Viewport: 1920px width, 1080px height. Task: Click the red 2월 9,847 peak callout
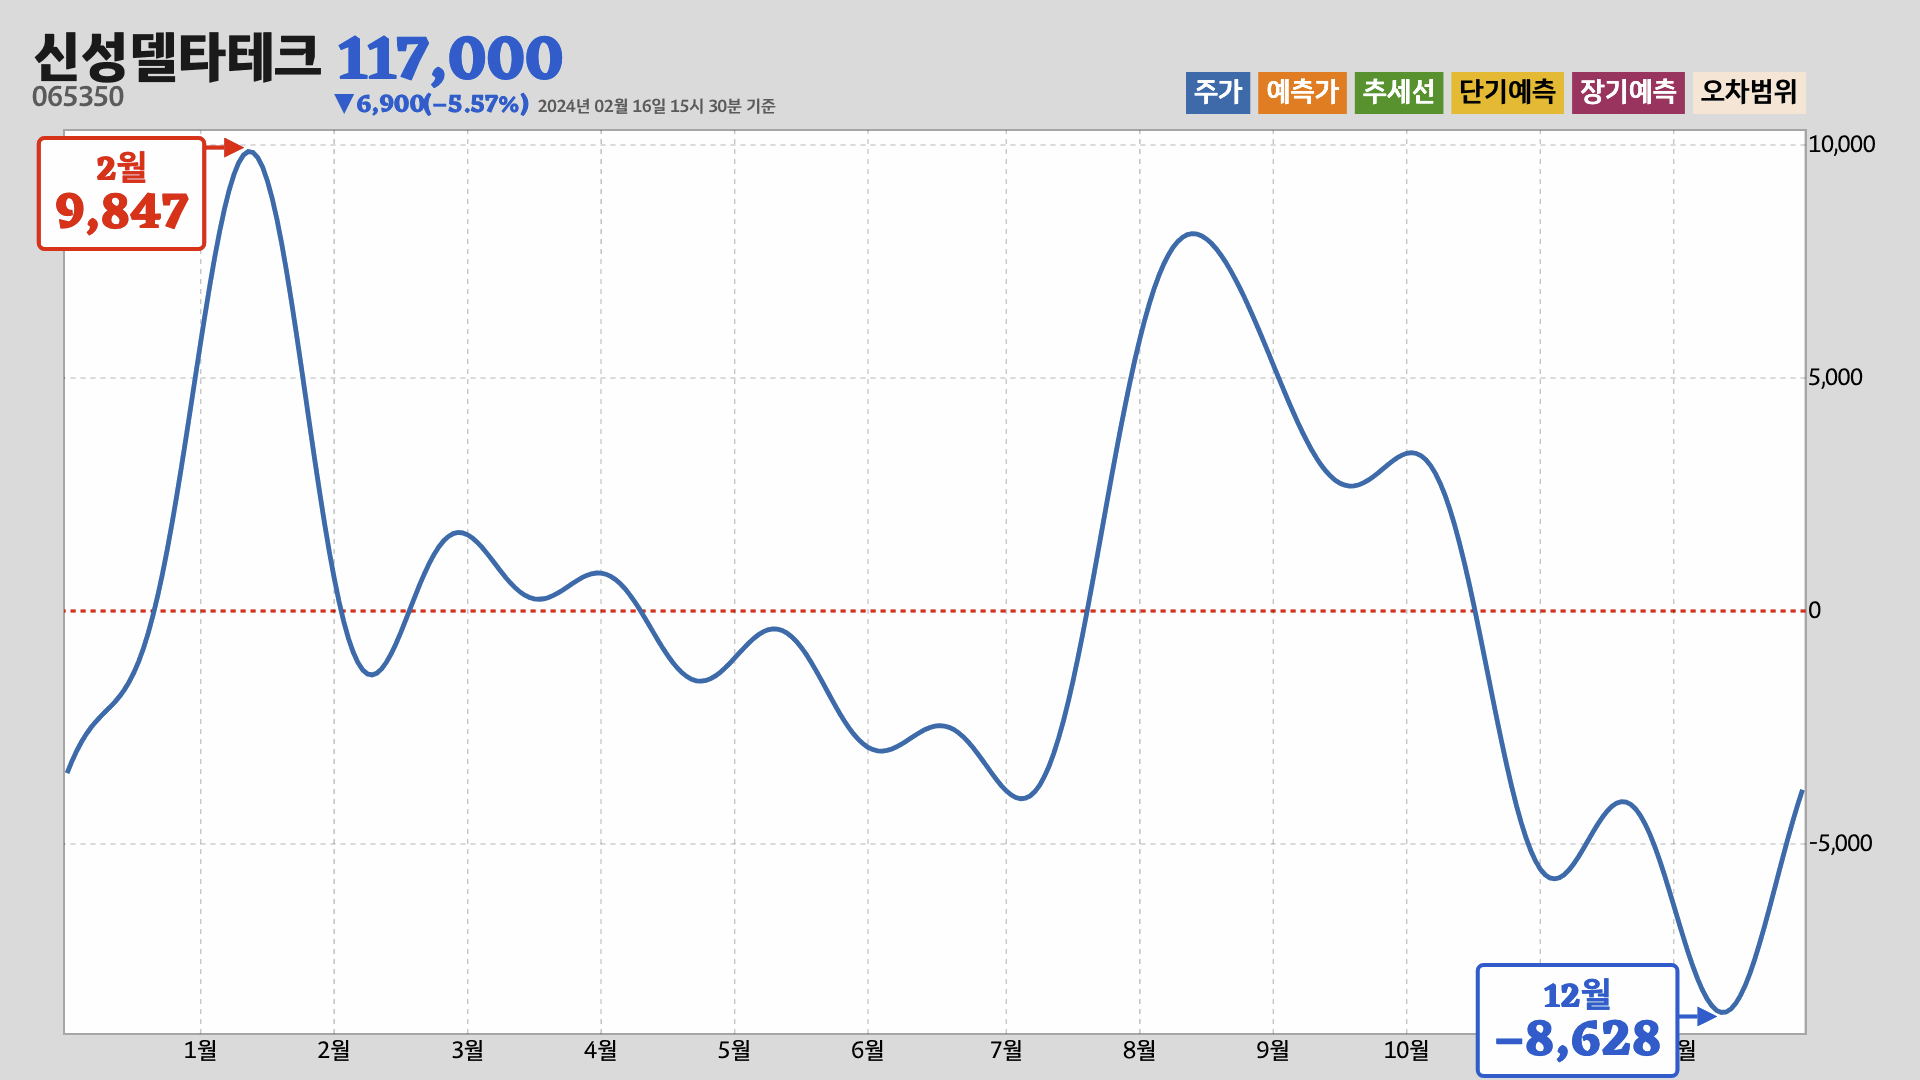click(121, 193)
